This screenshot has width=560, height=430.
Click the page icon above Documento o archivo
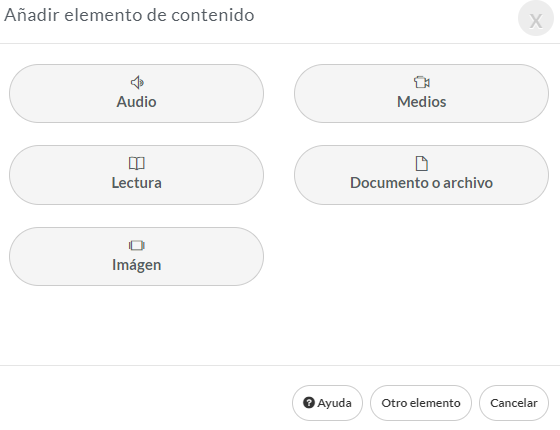[x=421, y=164]
